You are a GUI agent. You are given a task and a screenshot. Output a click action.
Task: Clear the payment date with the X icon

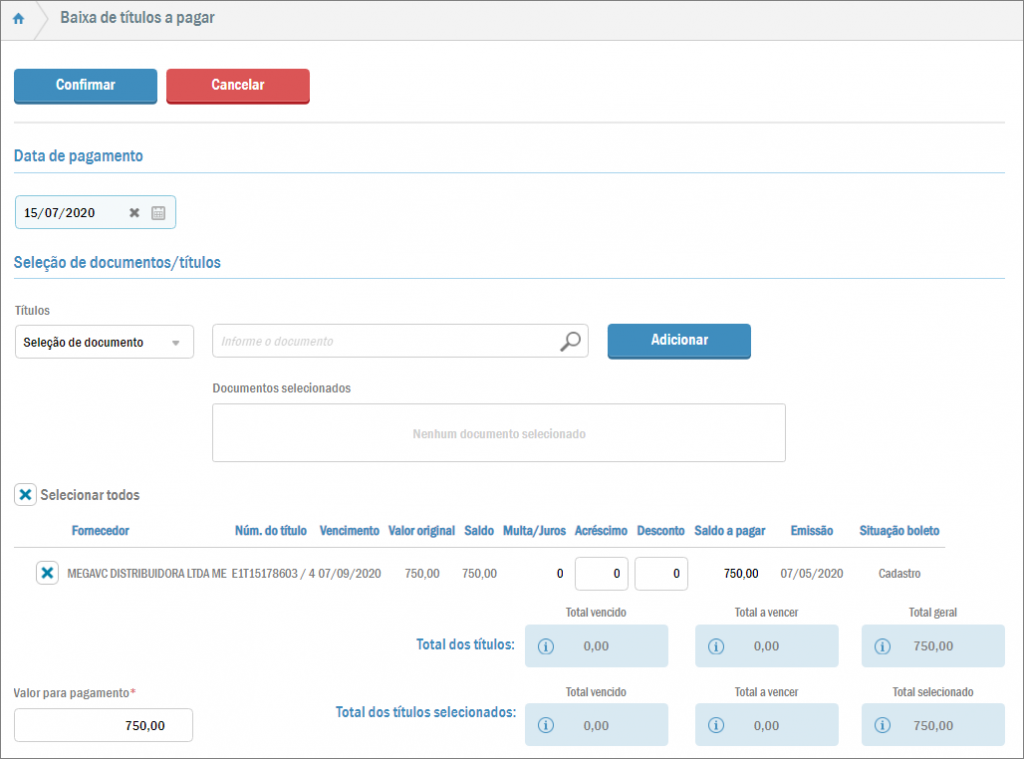134,212
